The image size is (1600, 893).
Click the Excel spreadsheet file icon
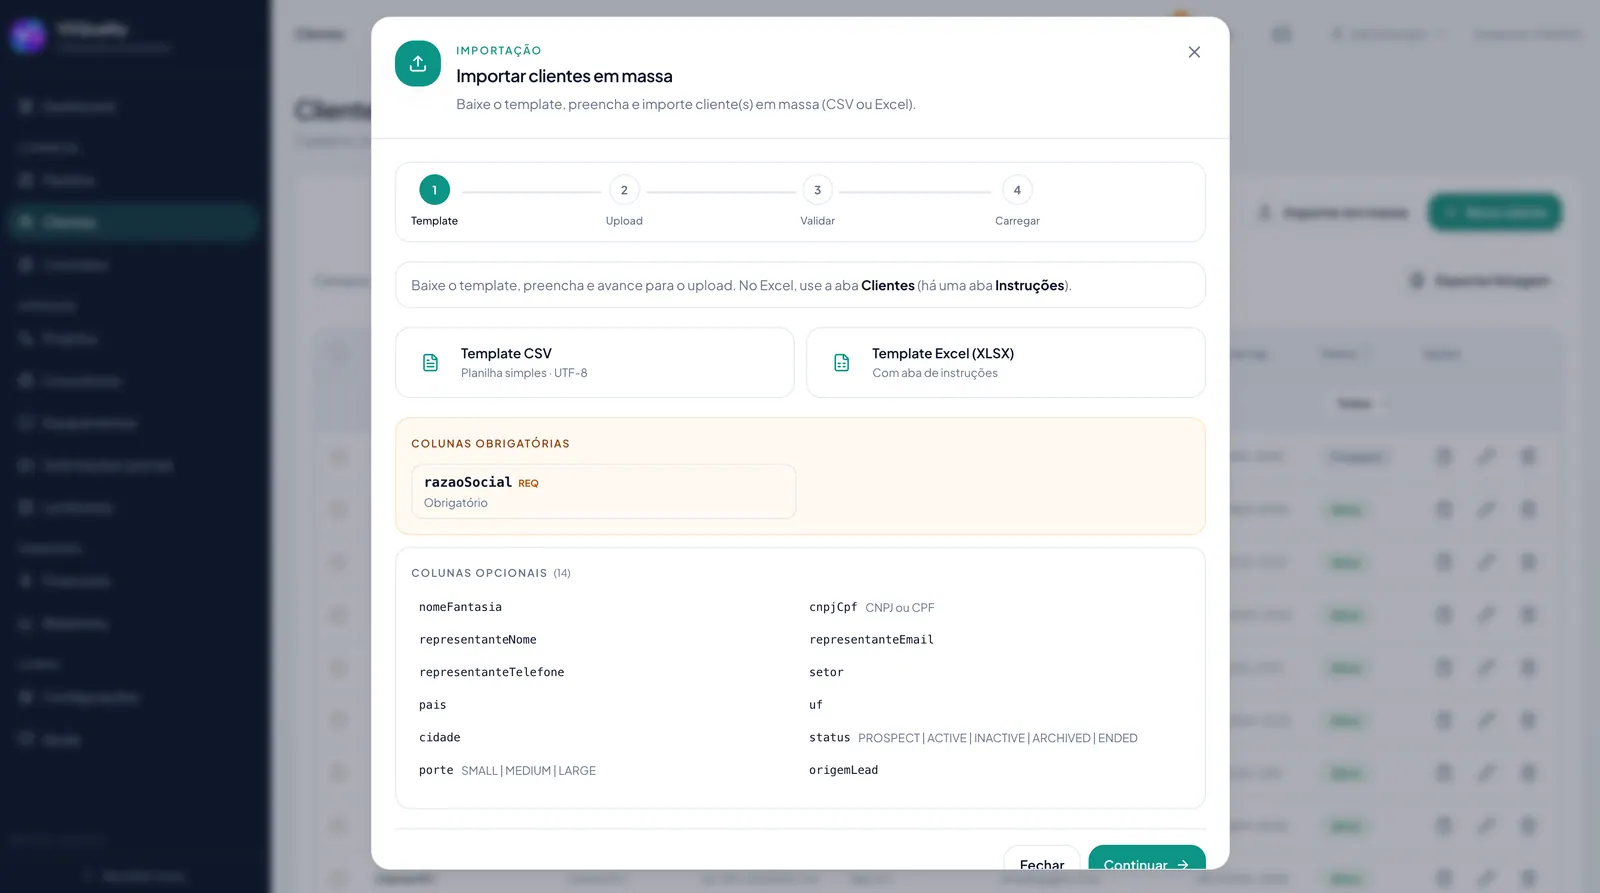(x=842, y=363)
